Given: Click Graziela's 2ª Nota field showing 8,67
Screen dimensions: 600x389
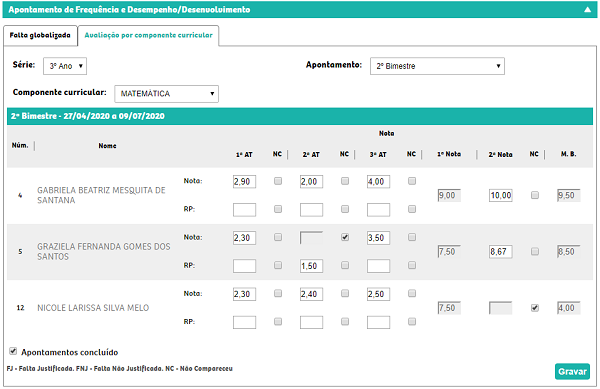Looking at the screenshot, I should (501, 252).
